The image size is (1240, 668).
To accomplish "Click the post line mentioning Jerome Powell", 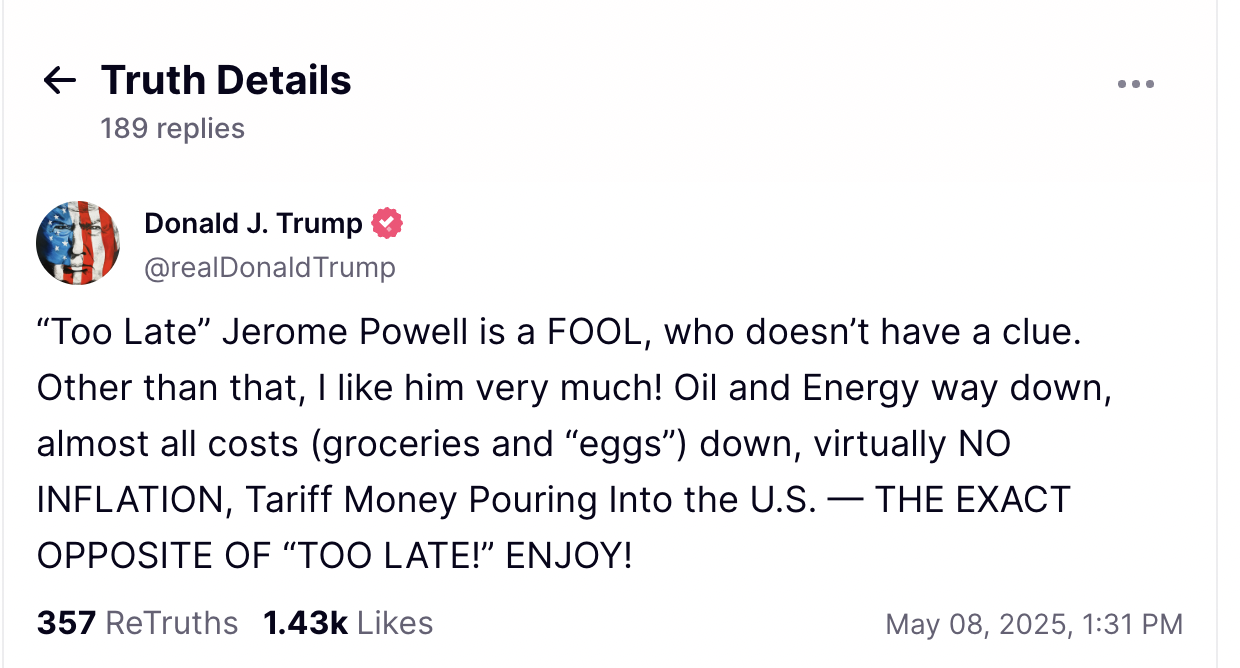I will click(559, 333).
